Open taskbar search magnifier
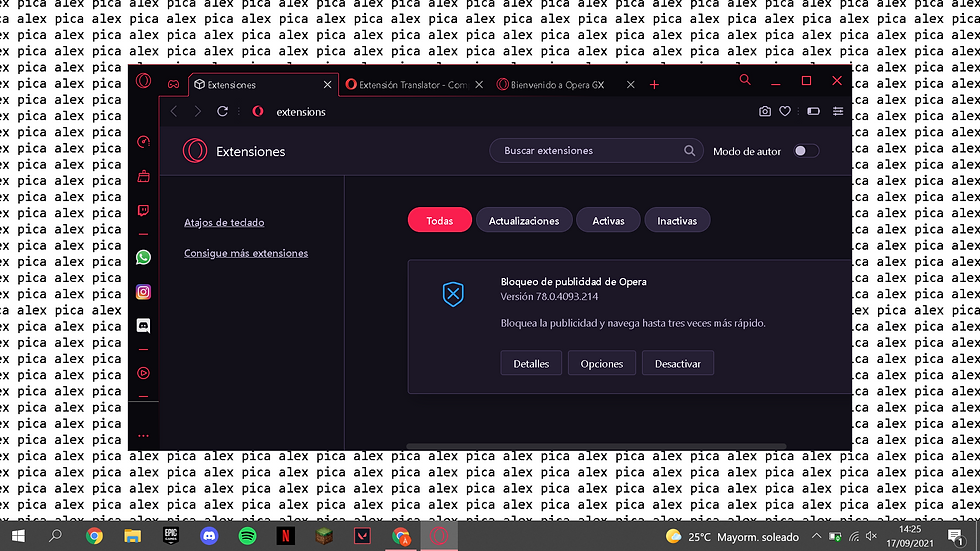The height and width of the screenshot is (551, 980). [55, 536]
